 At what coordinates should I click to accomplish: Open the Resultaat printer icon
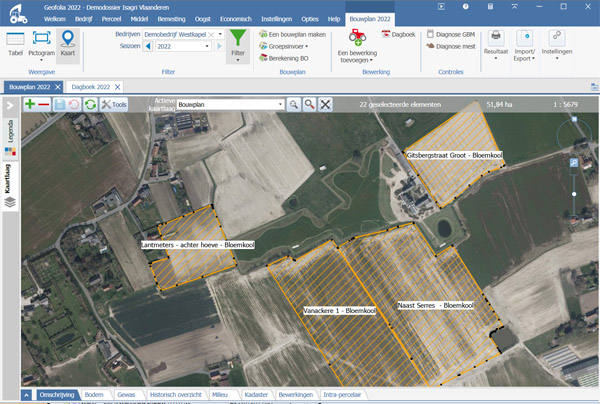tap(496, 36)
